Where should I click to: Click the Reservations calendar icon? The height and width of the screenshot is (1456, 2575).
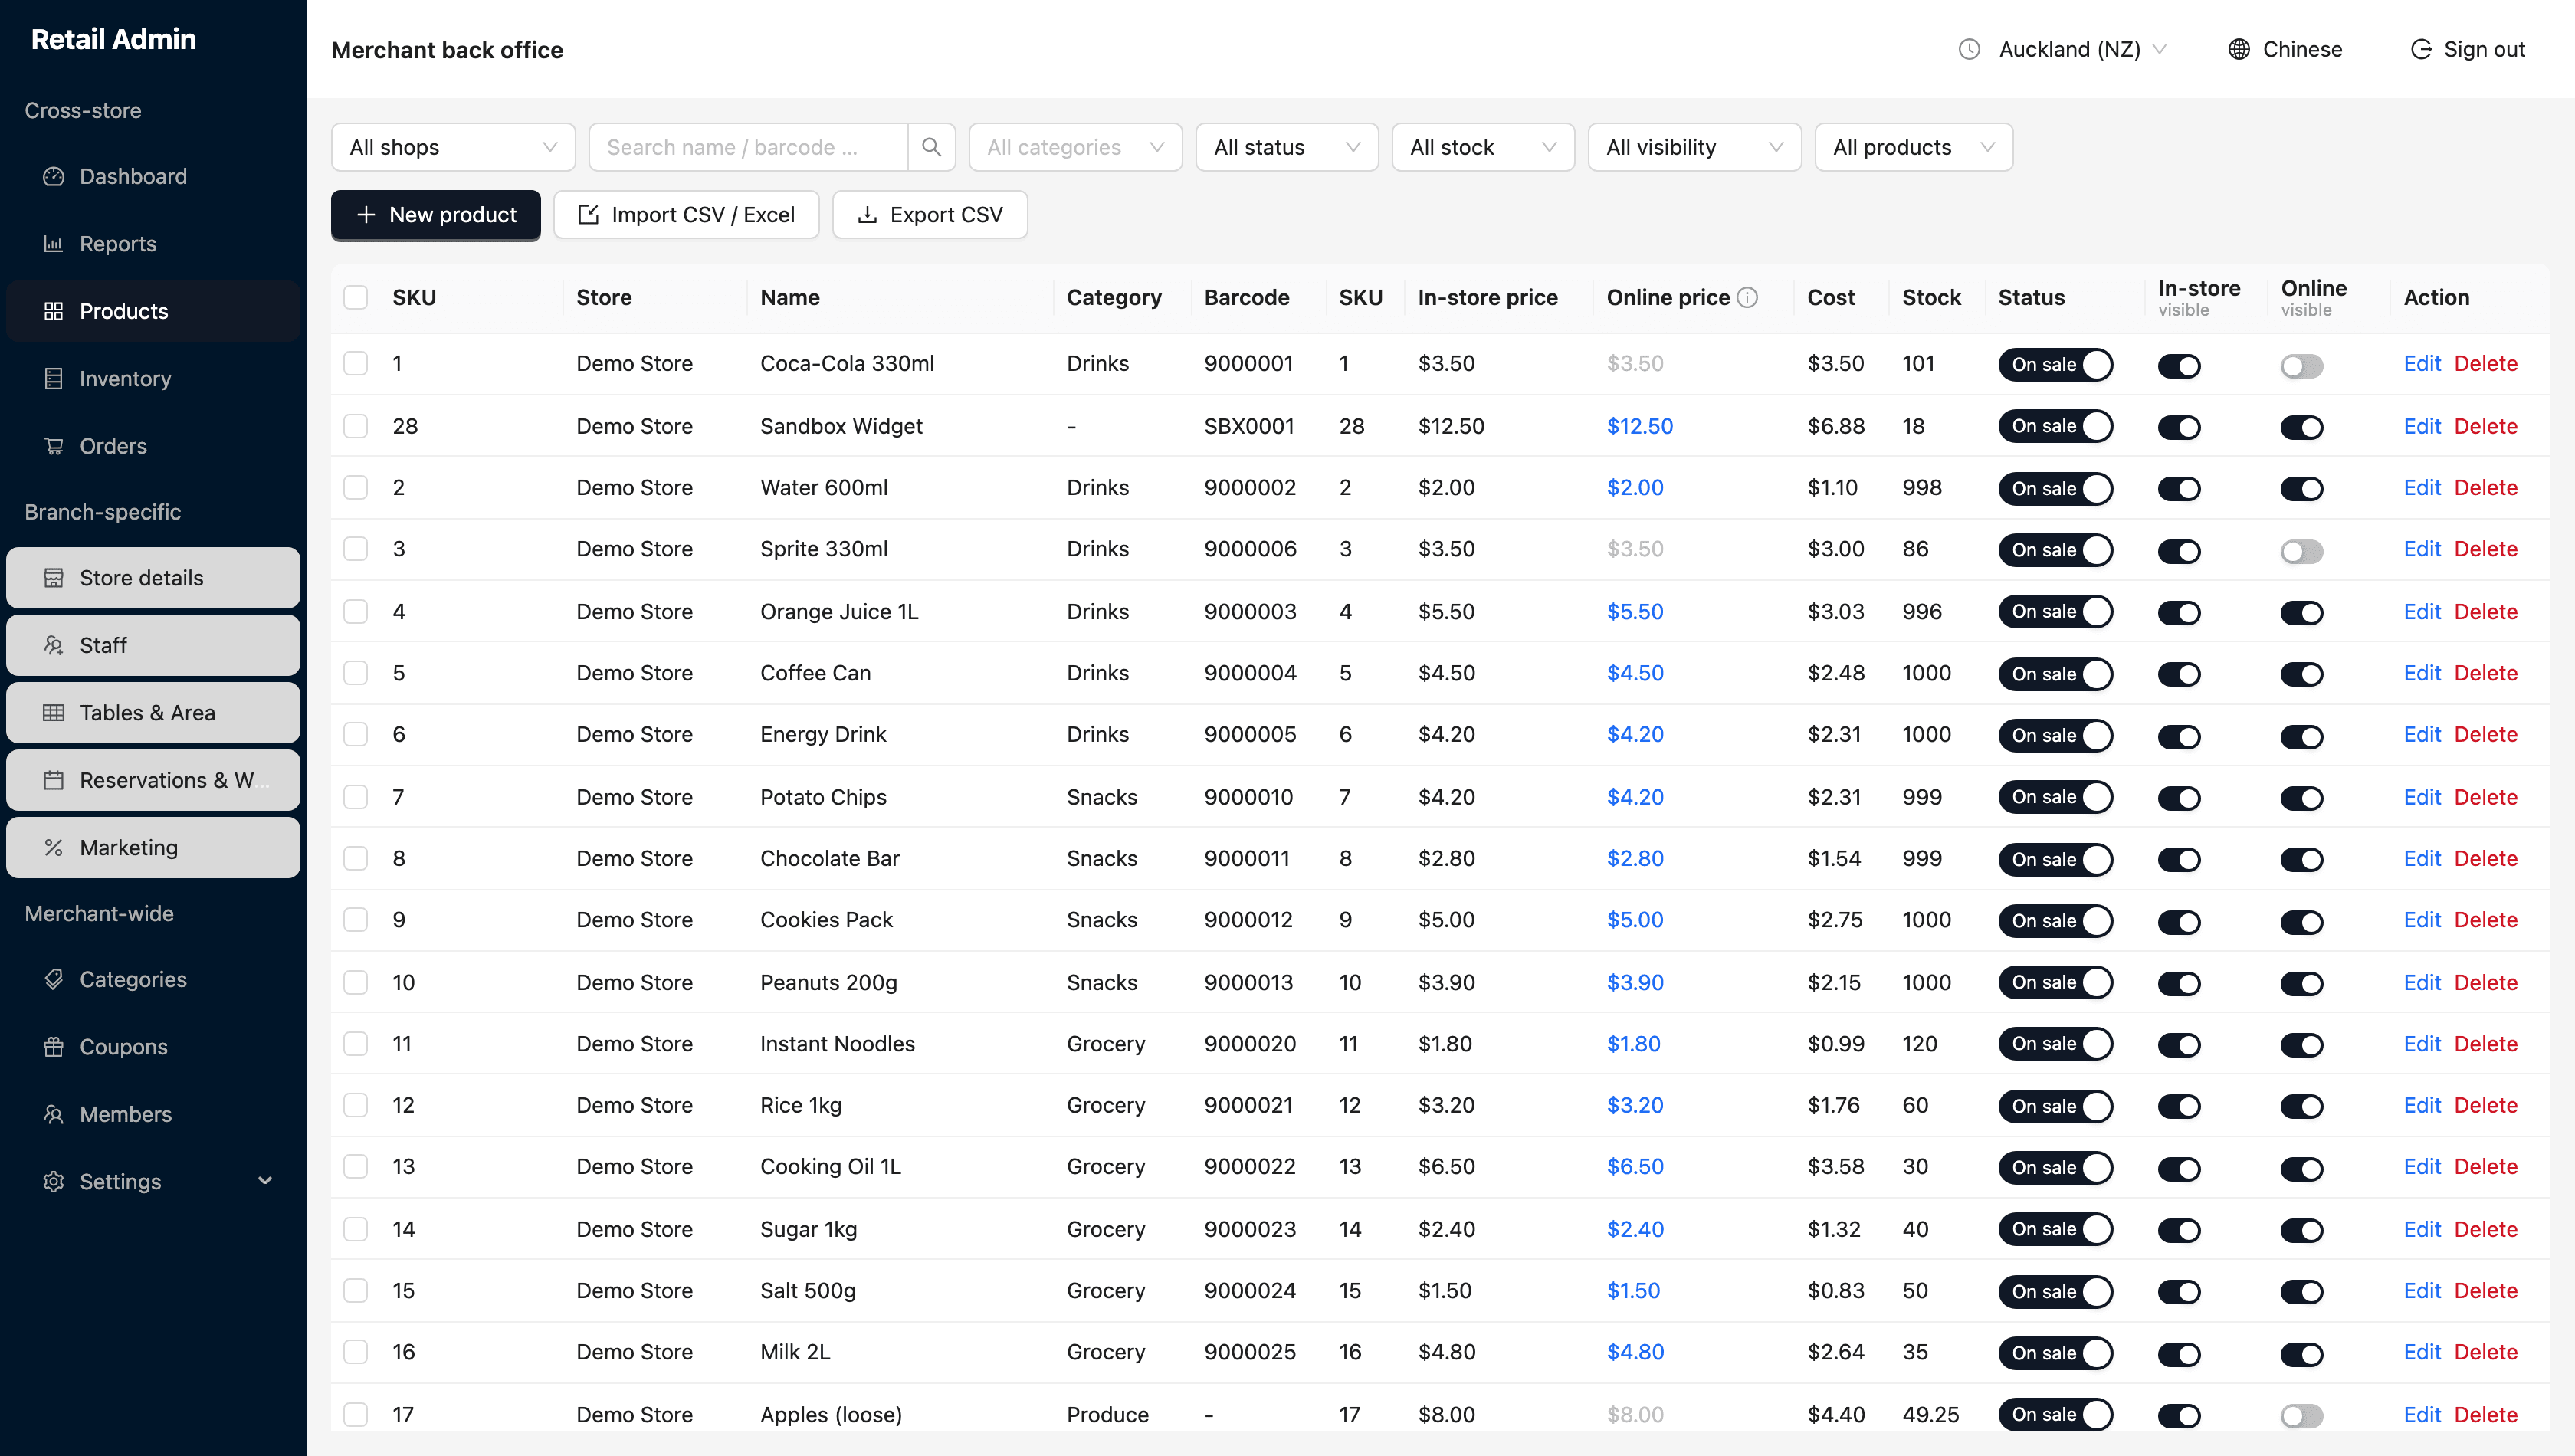click(x=54, y=780)
